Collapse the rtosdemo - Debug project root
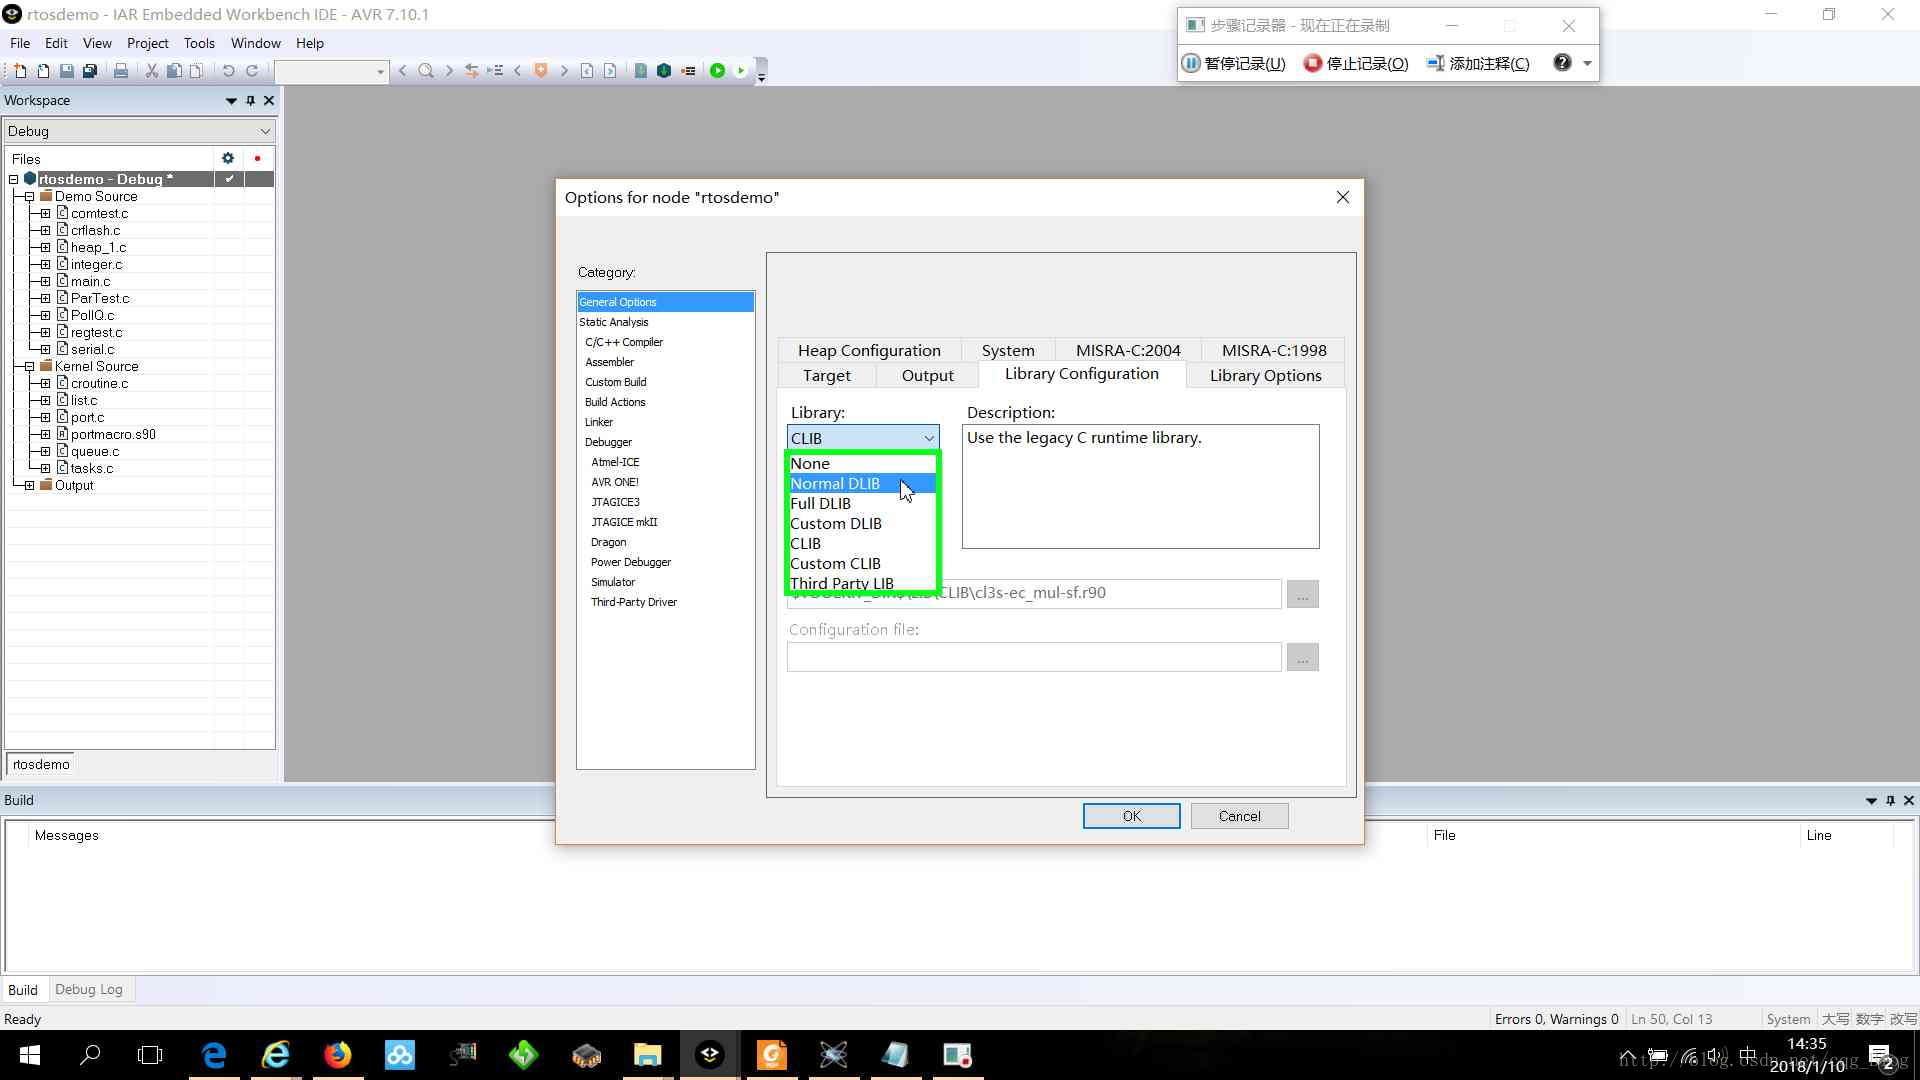The height and width of the screenshot is (1080, 1920). (x=14, y=180)
